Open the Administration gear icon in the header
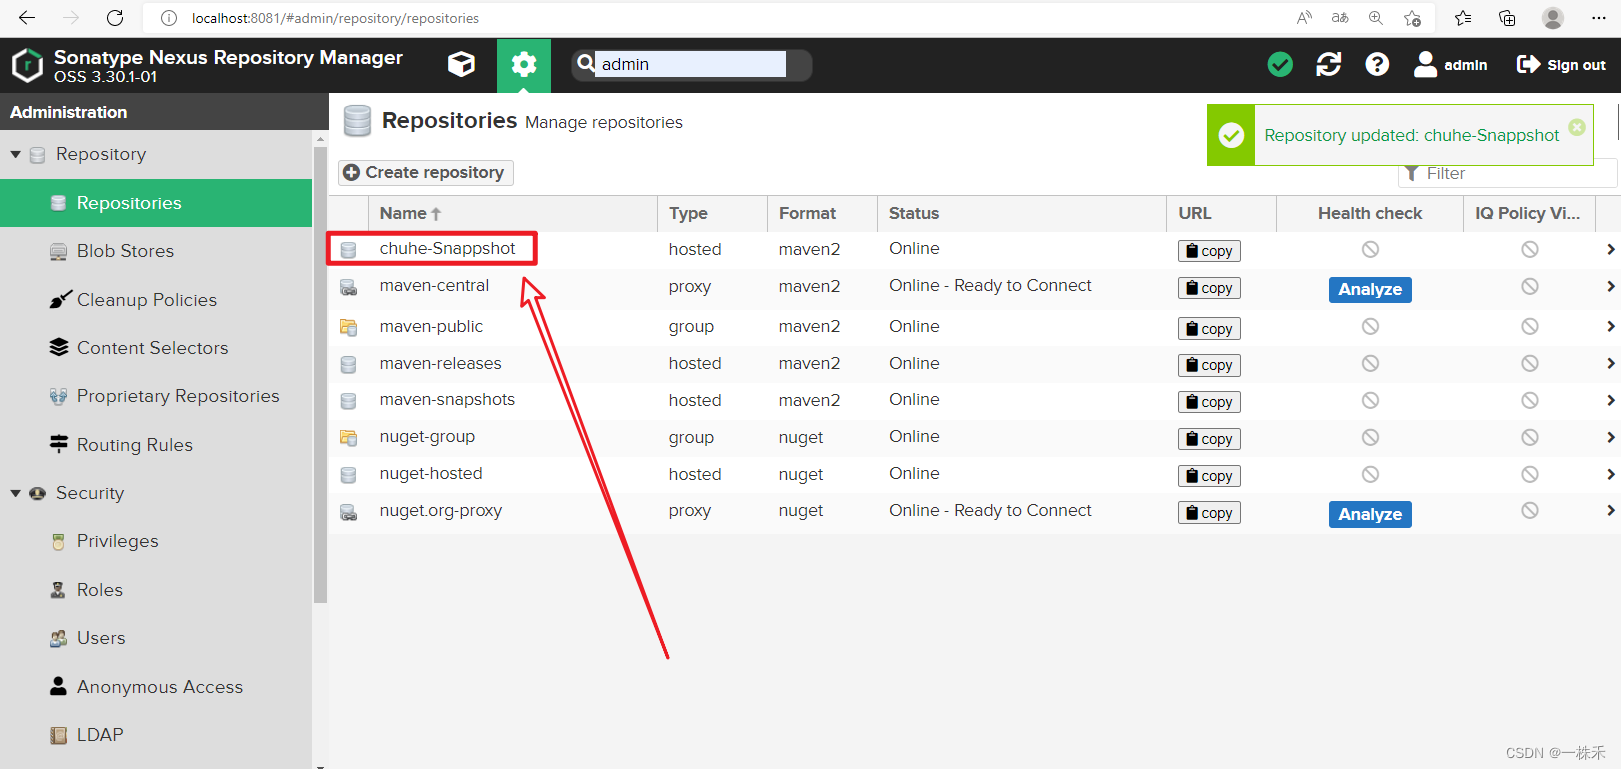The height and width of the screenshot is (769, 1621). tap(524, 65)
